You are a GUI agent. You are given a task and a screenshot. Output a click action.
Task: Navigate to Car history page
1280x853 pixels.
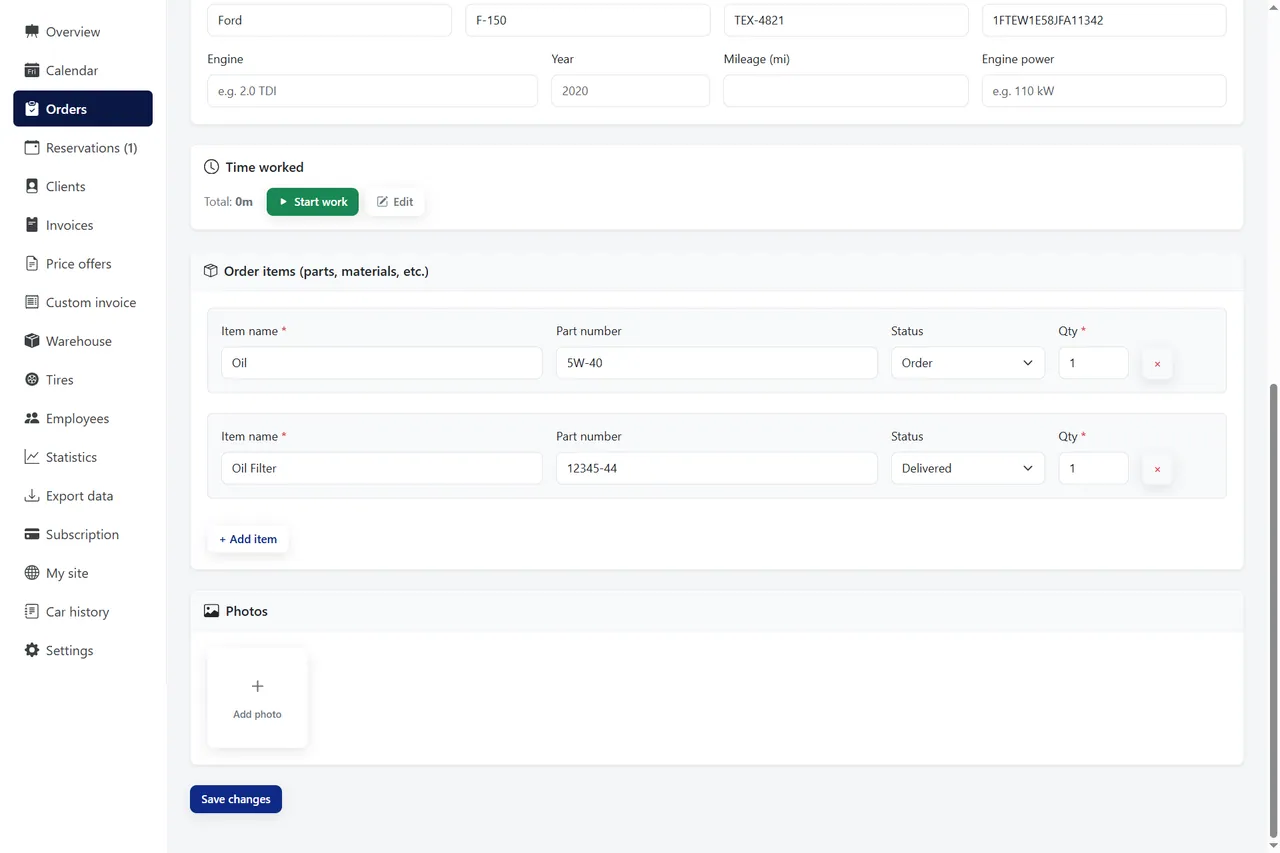83,612
